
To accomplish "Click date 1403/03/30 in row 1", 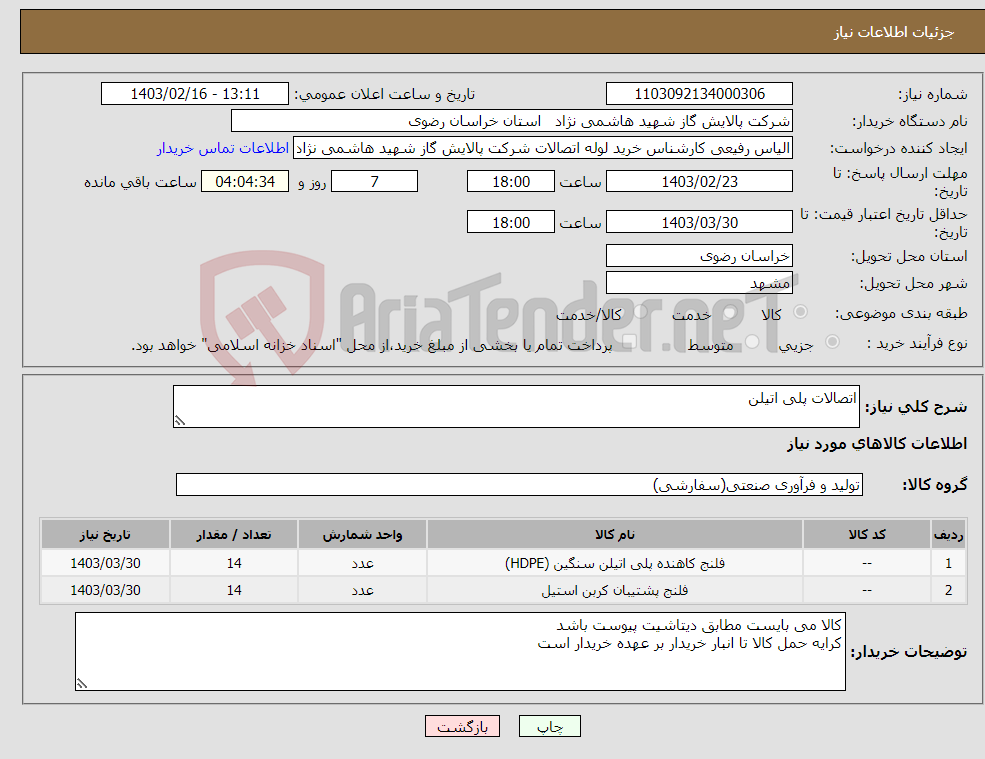I will [x=106, y=563].
